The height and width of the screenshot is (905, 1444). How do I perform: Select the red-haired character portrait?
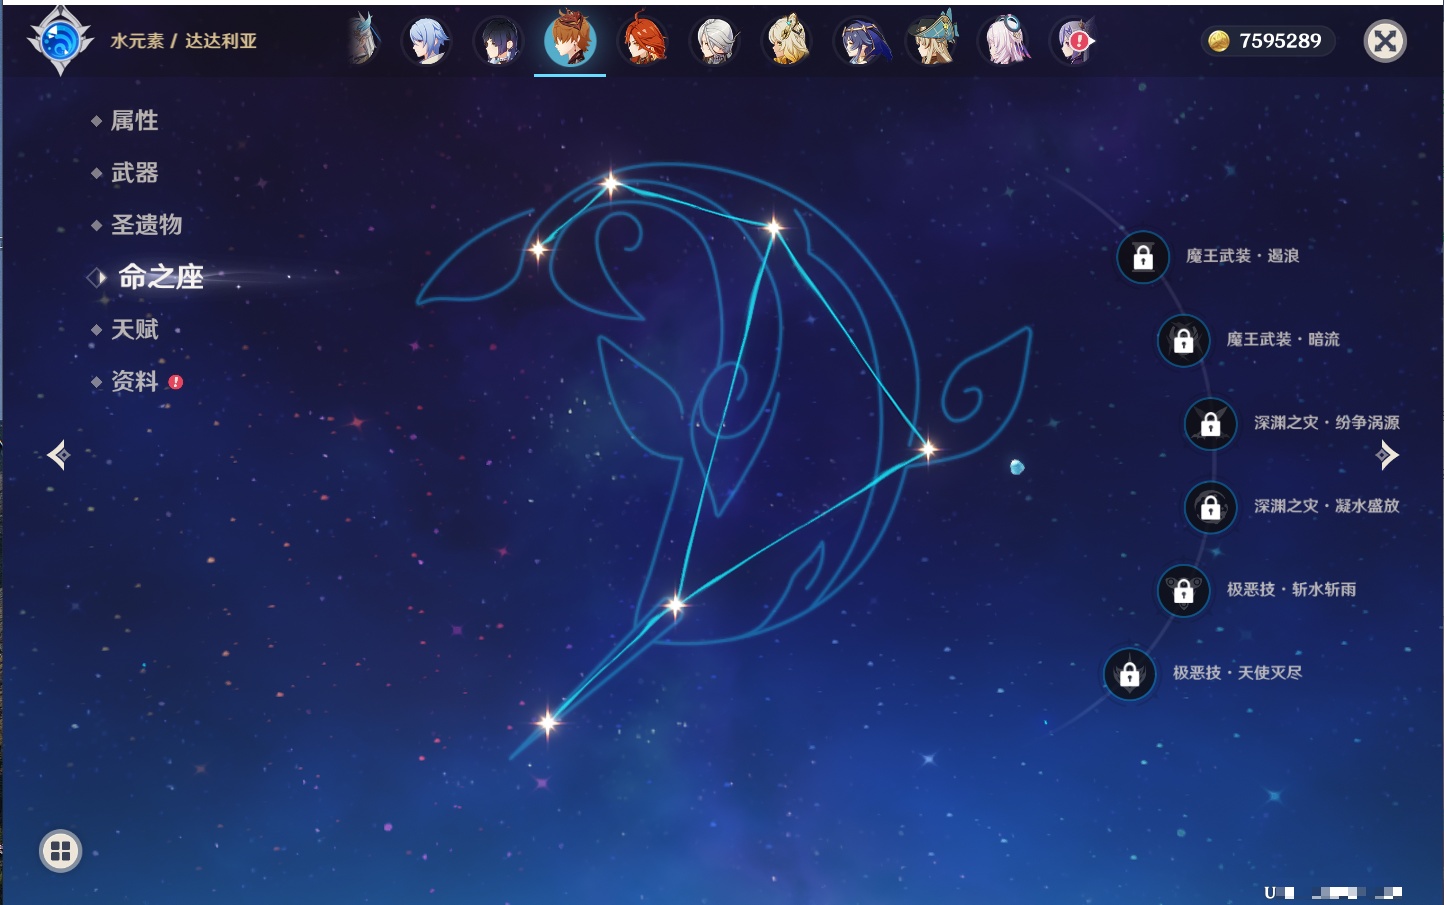643,41
